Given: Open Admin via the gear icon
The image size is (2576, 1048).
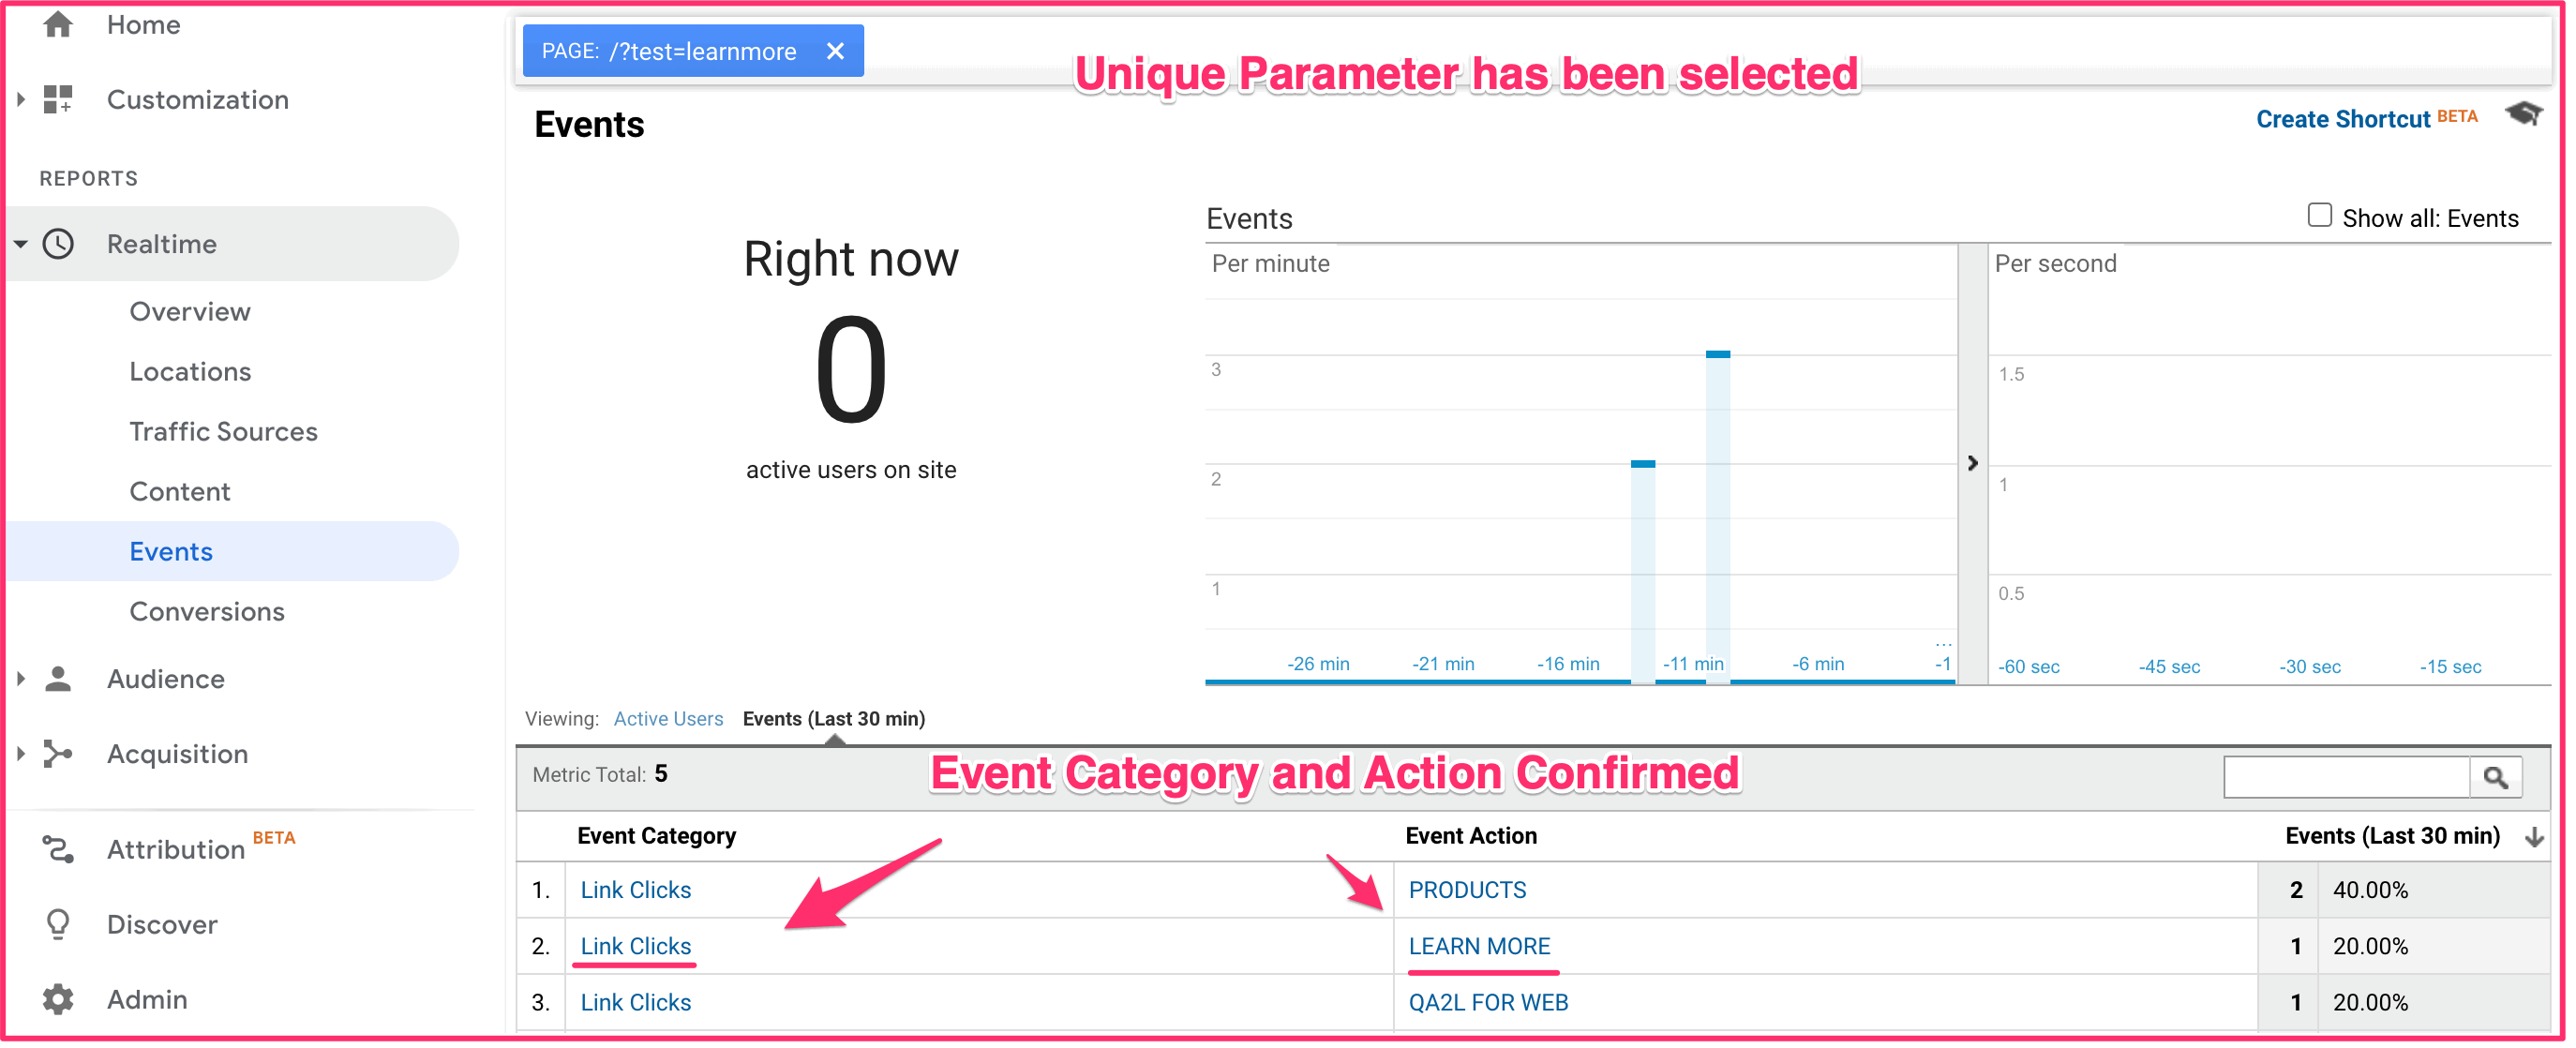Looking at the screenshot, I should coord(58,1000).
